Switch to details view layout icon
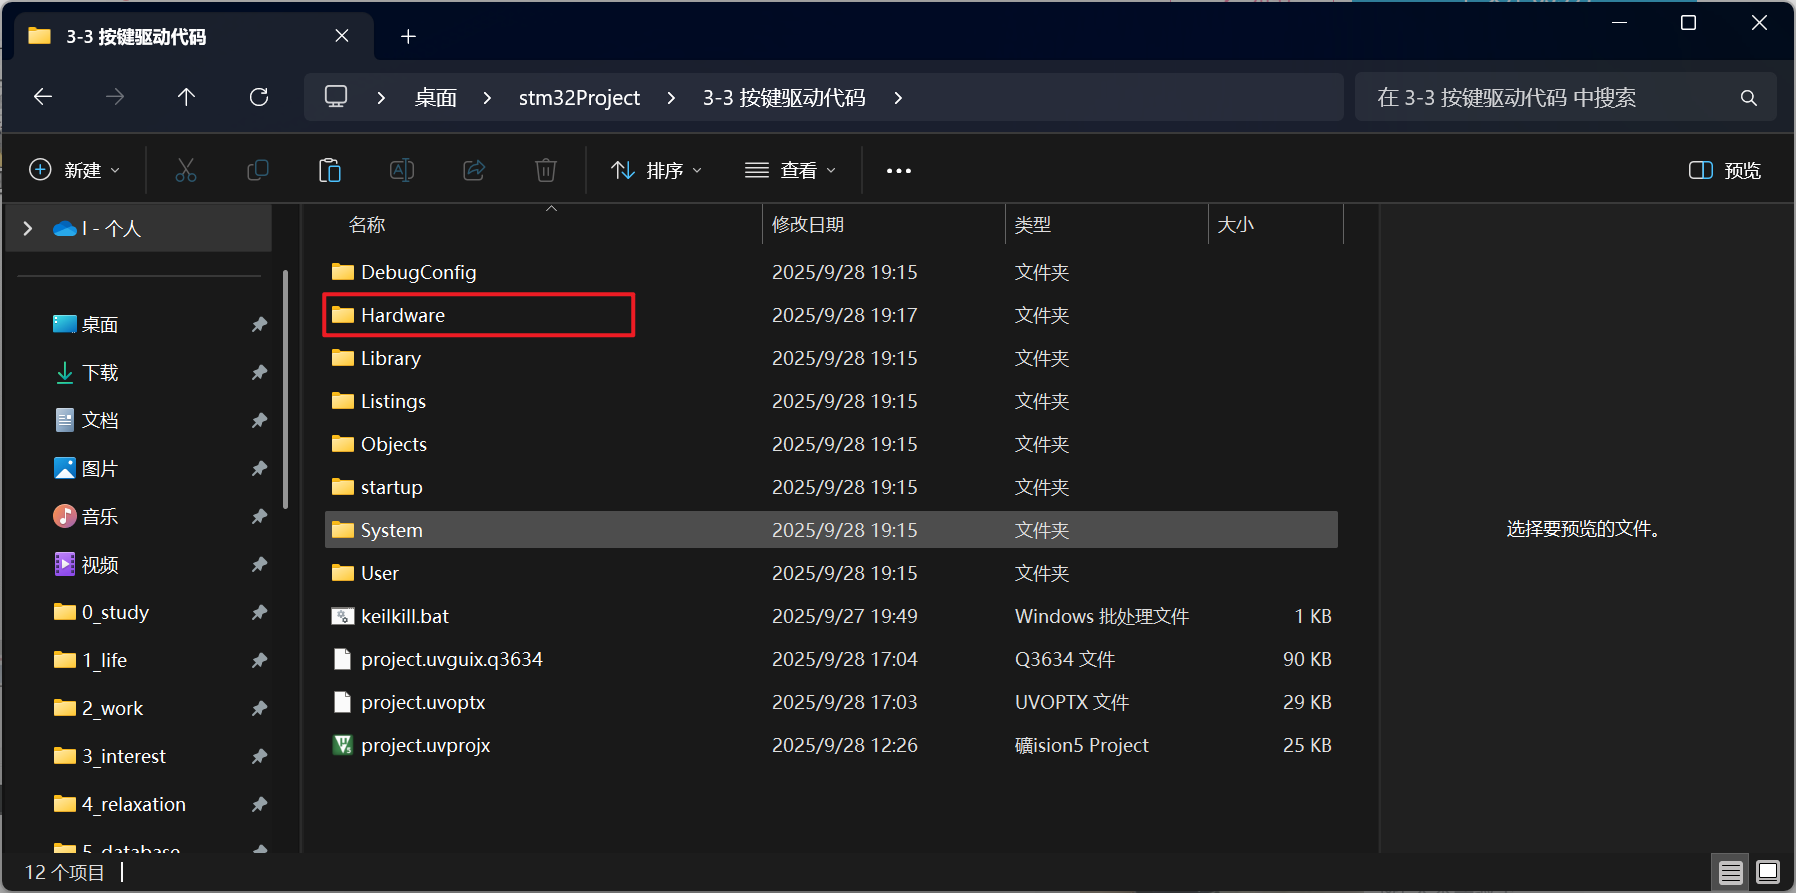Viewport: 1796px width, 893px height. pos(1731,872)
